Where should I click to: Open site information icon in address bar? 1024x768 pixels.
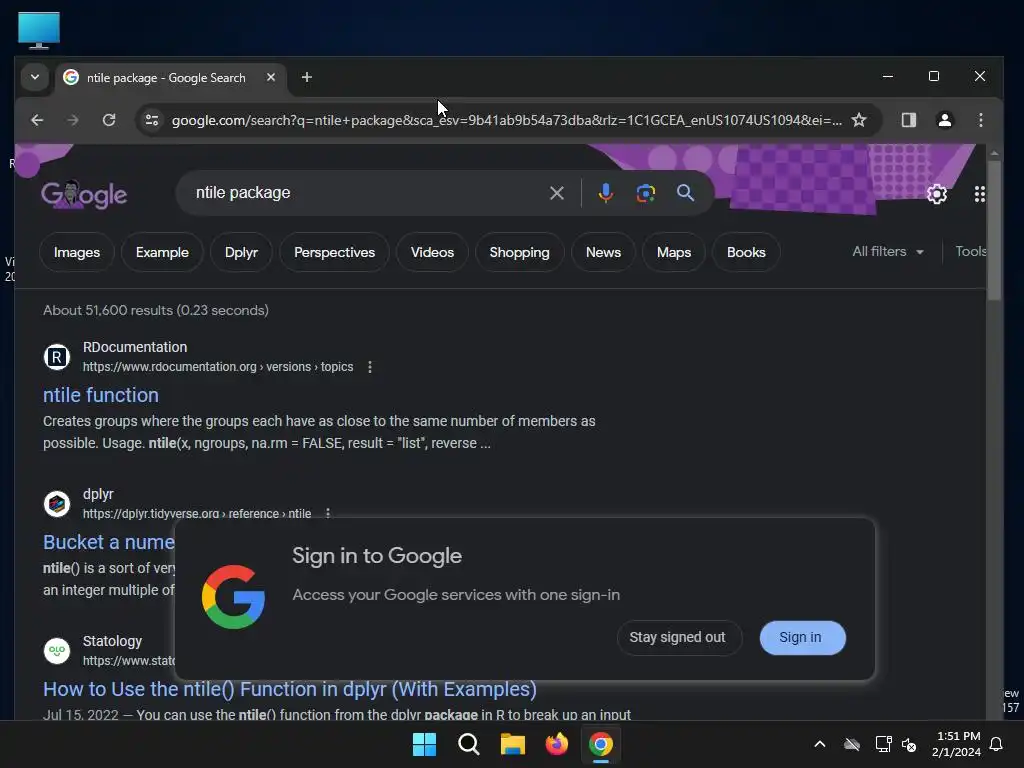click(x=152, y=120)
